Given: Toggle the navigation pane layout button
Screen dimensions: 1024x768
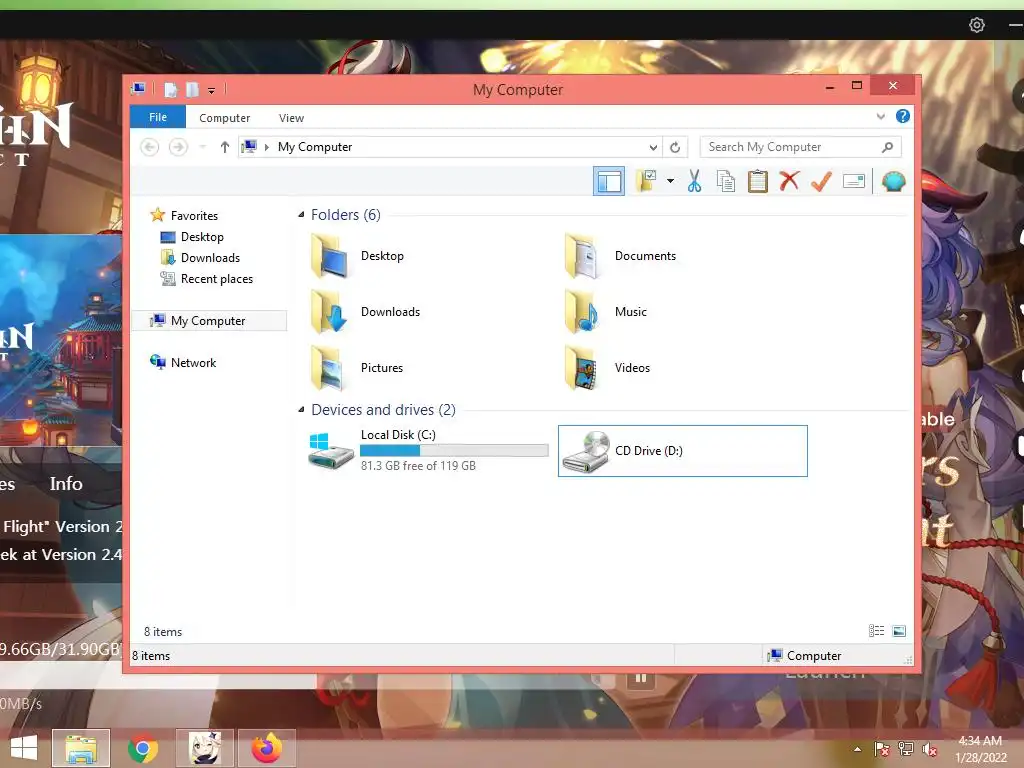Looking at the screenshot, I should click(609, 181).
